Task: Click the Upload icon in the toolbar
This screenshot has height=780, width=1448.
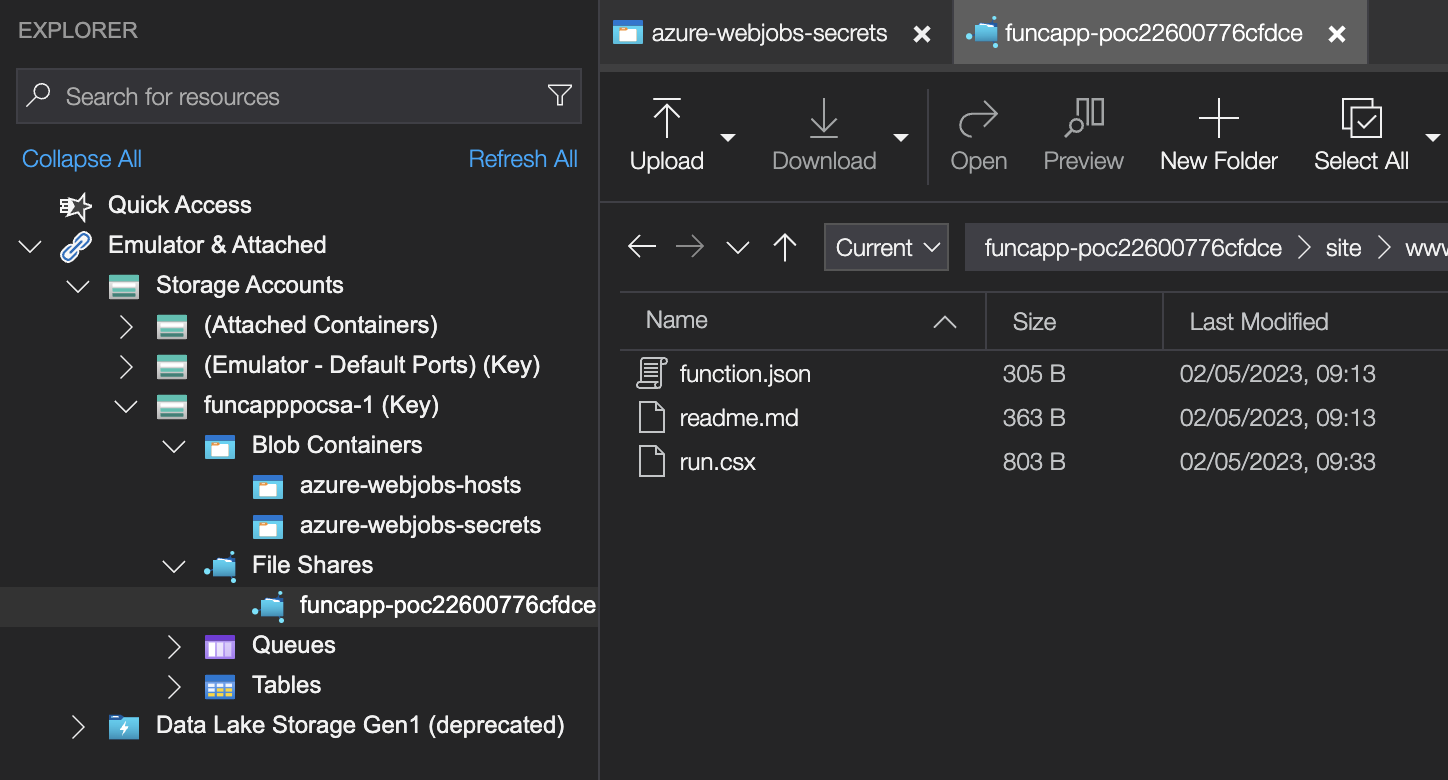Action: pyautogui.click(x=666, y=118)
